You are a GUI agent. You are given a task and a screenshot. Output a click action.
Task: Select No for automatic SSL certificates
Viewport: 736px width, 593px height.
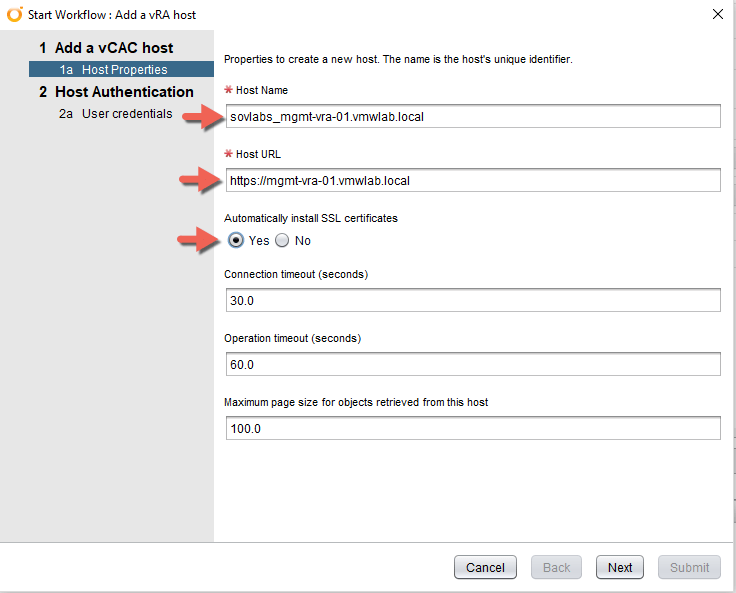pos(282,240)
